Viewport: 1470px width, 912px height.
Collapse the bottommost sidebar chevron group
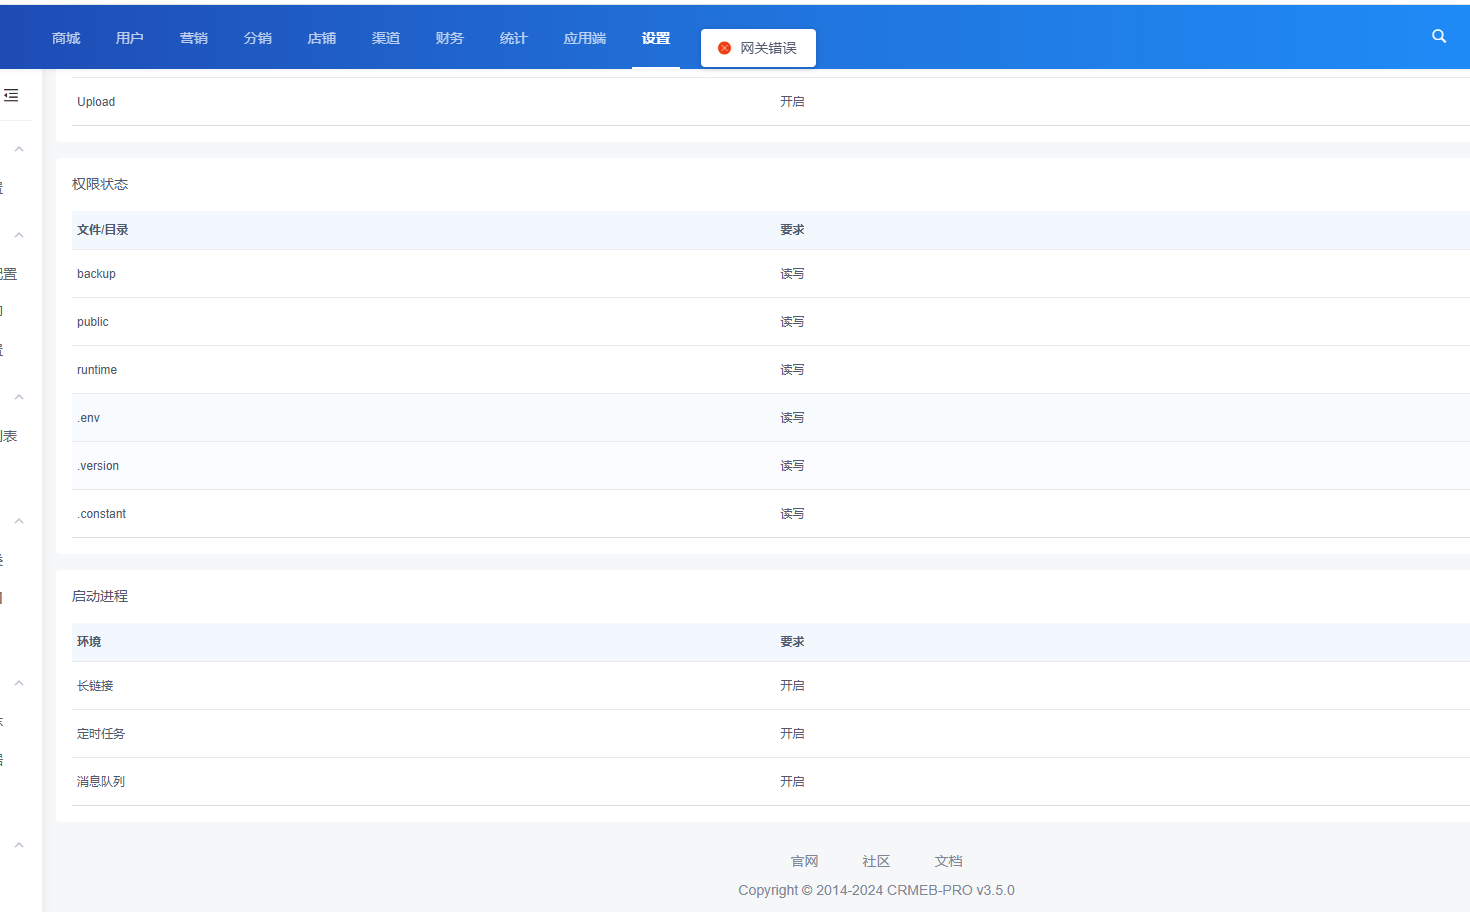tap(18, 845)
